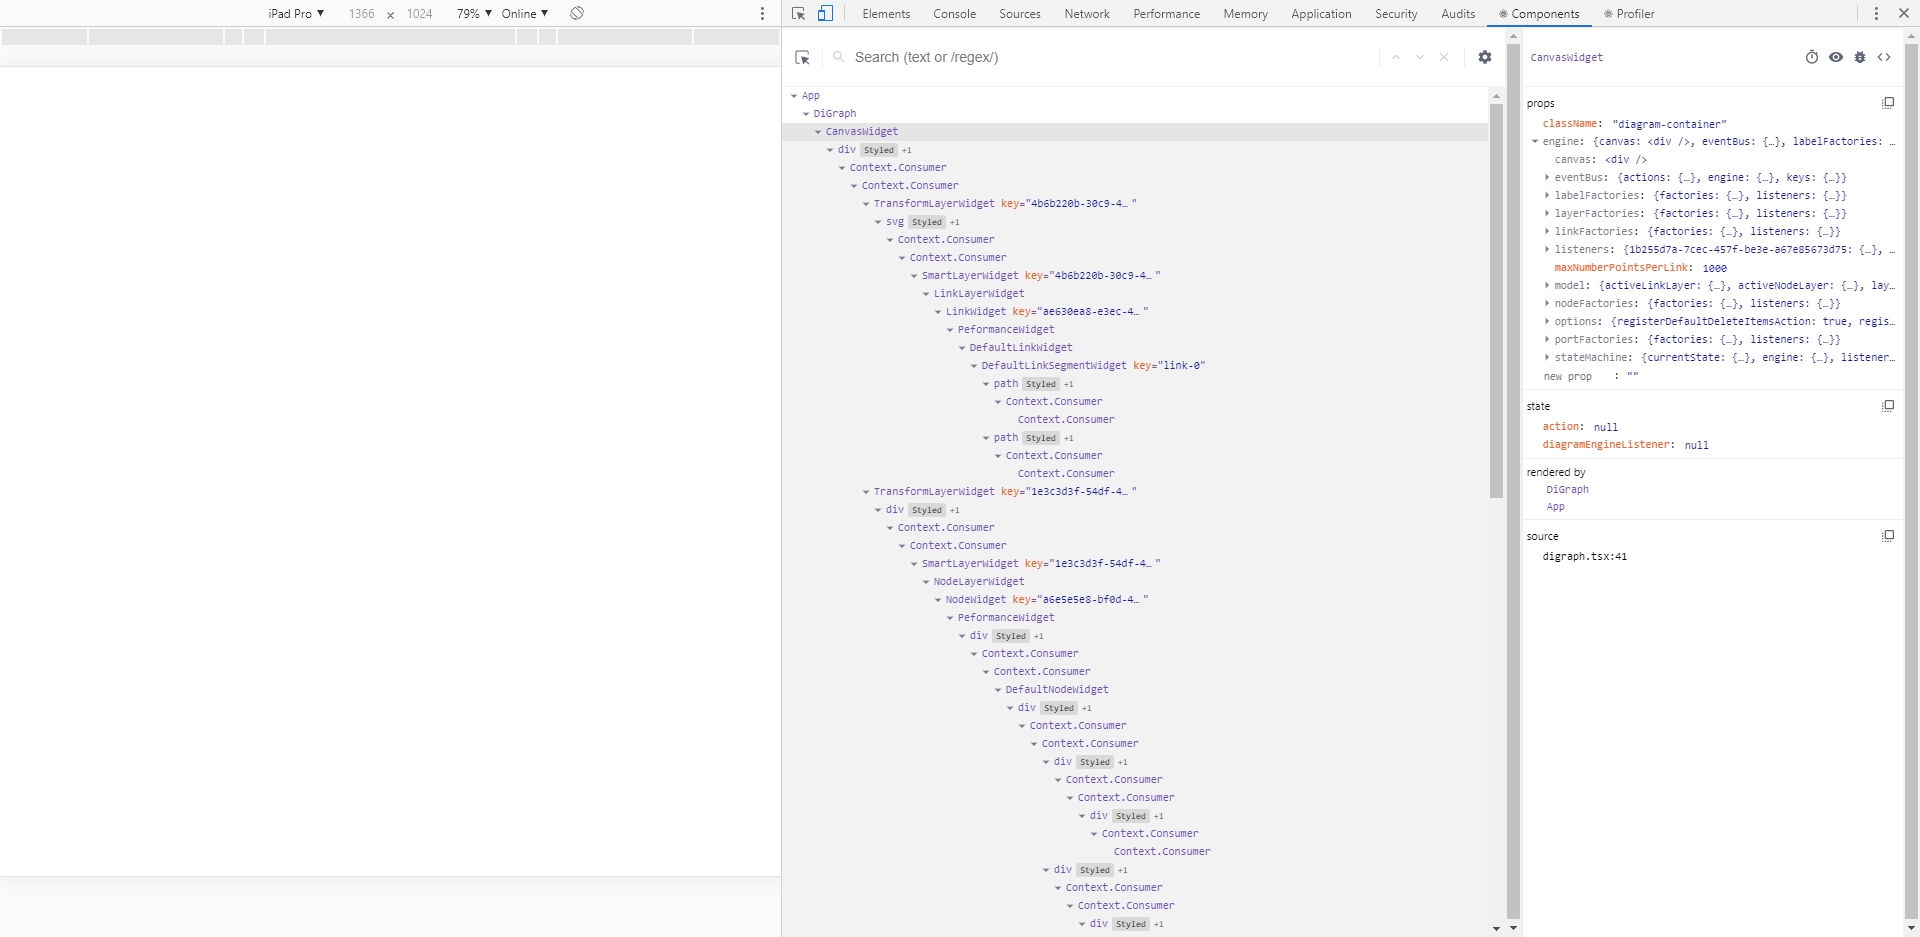Open the Online throttling dropdown

tap(525, 14)
